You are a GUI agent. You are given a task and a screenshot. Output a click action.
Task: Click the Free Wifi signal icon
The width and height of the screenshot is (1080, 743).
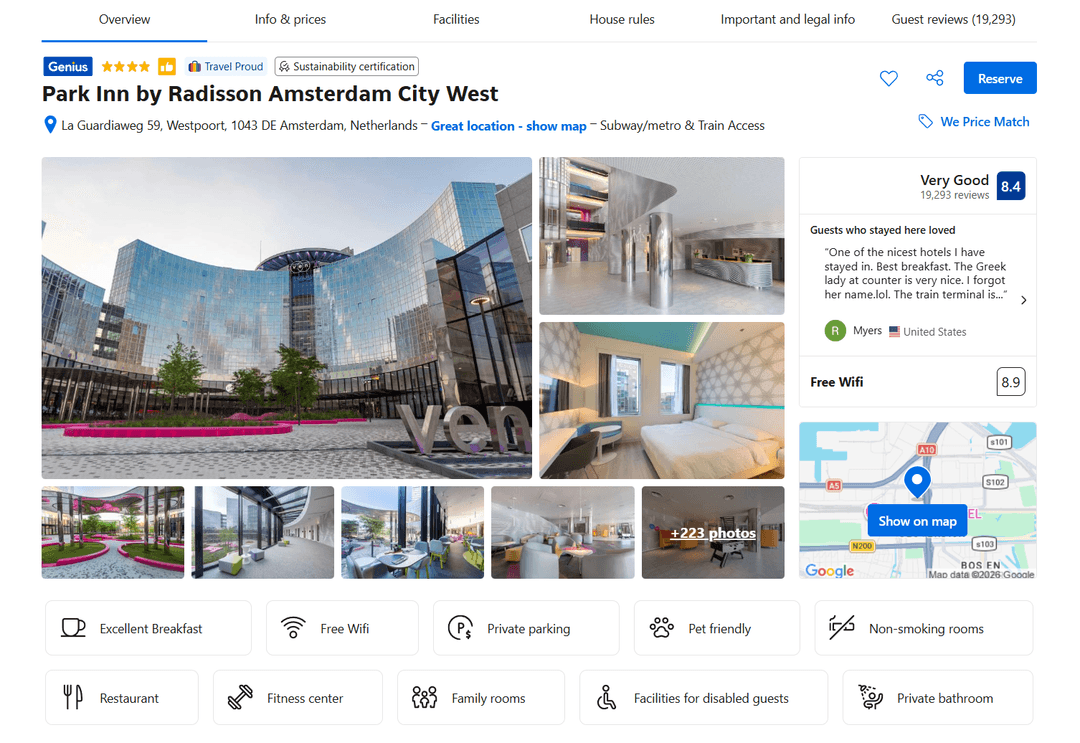click(x=293, y=627)
